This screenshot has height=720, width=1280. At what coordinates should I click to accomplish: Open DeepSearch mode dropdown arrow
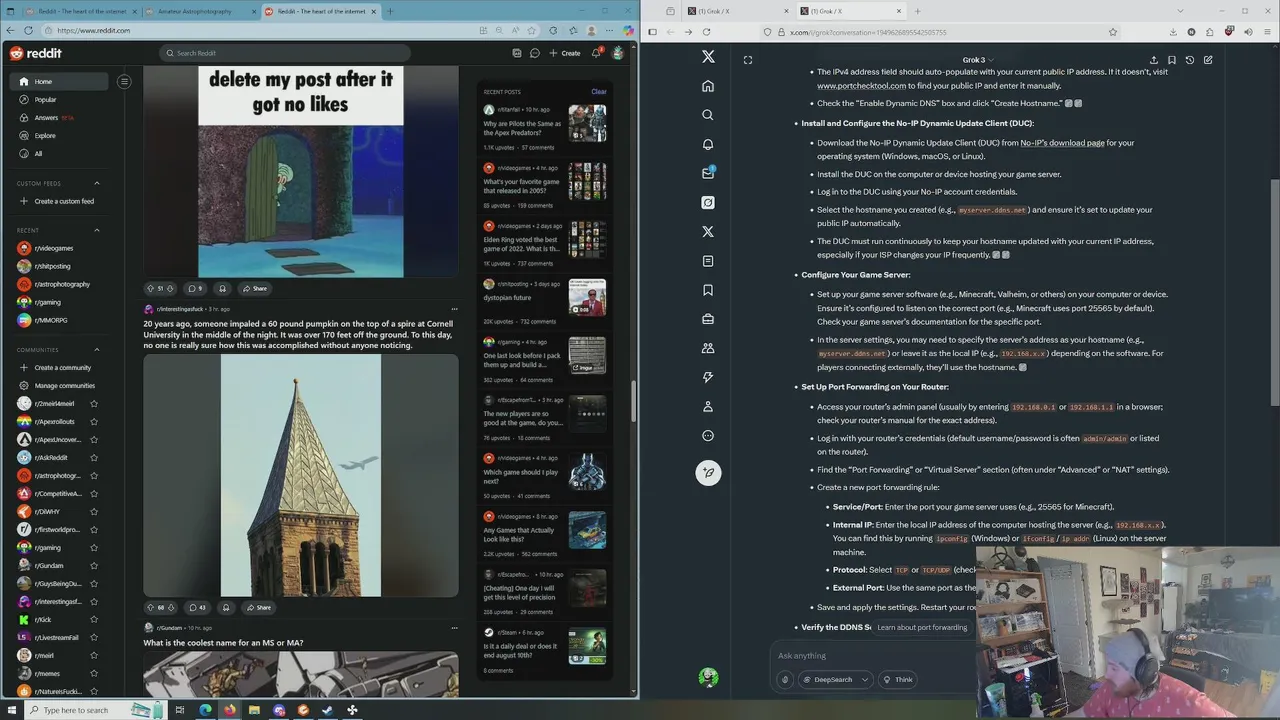[x=864, y=680]
